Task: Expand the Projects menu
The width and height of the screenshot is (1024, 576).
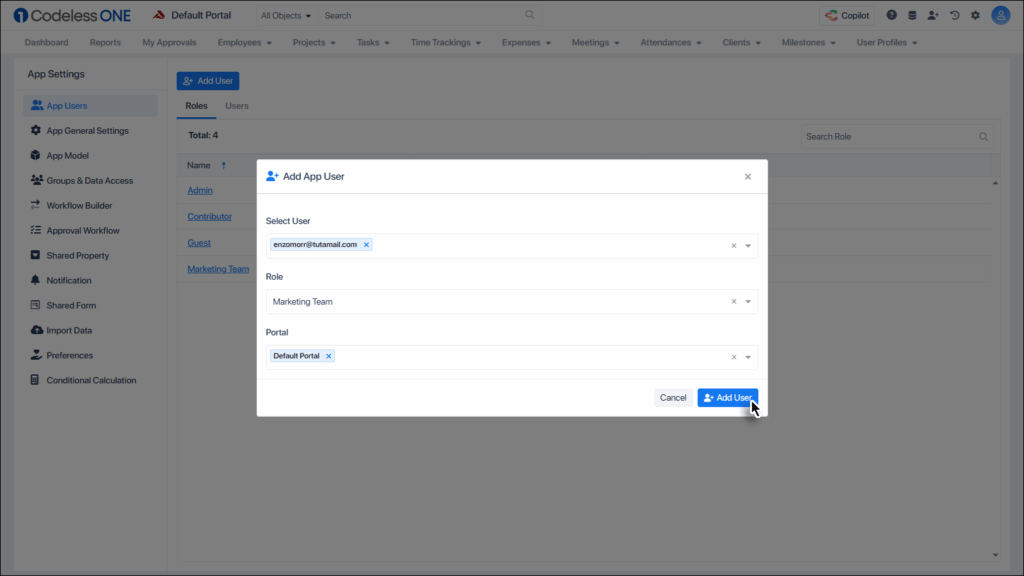Action: [314, 42]
